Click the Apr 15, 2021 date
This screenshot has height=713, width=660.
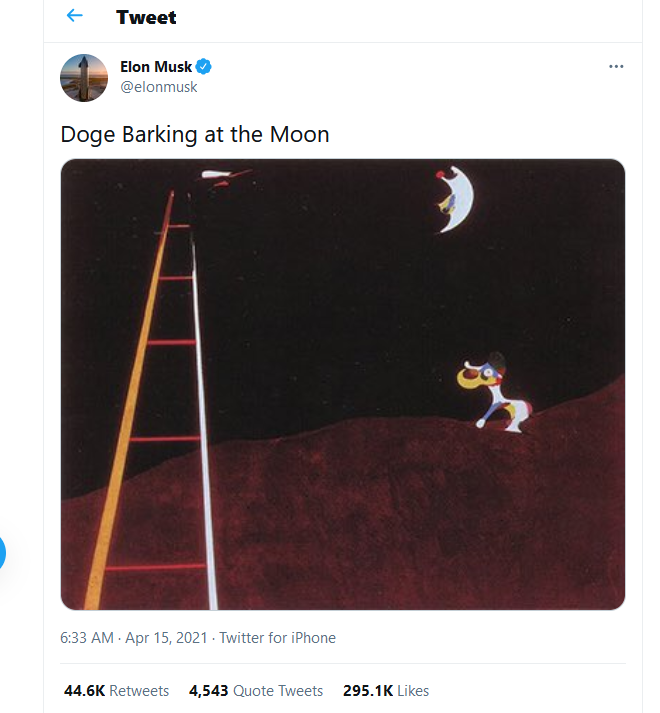[167, 638]
